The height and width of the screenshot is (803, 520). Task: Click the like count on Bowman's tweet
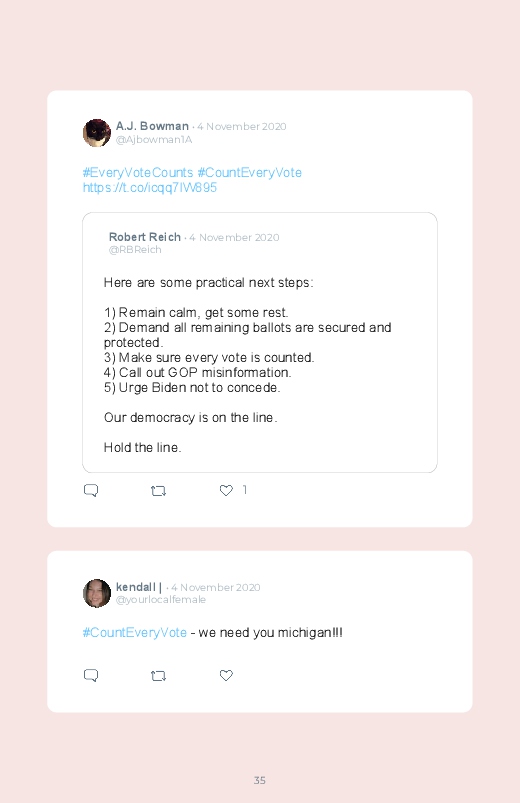click(245, 490)
